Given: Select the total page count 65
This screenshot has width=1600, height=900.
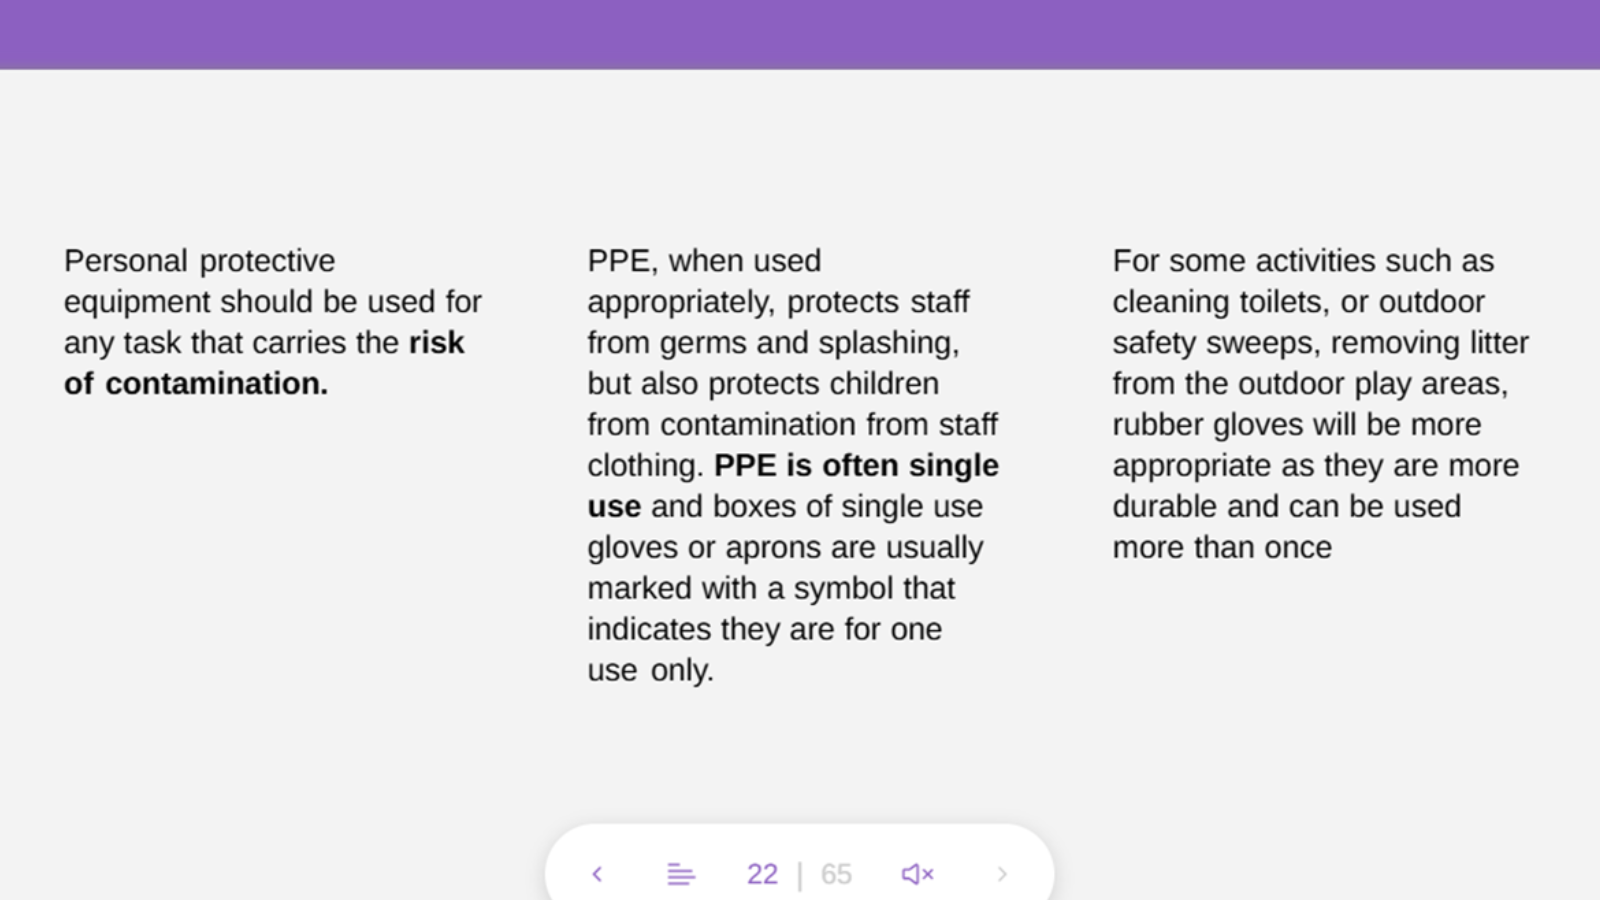Looking at the screenshot, I should 836,874.
